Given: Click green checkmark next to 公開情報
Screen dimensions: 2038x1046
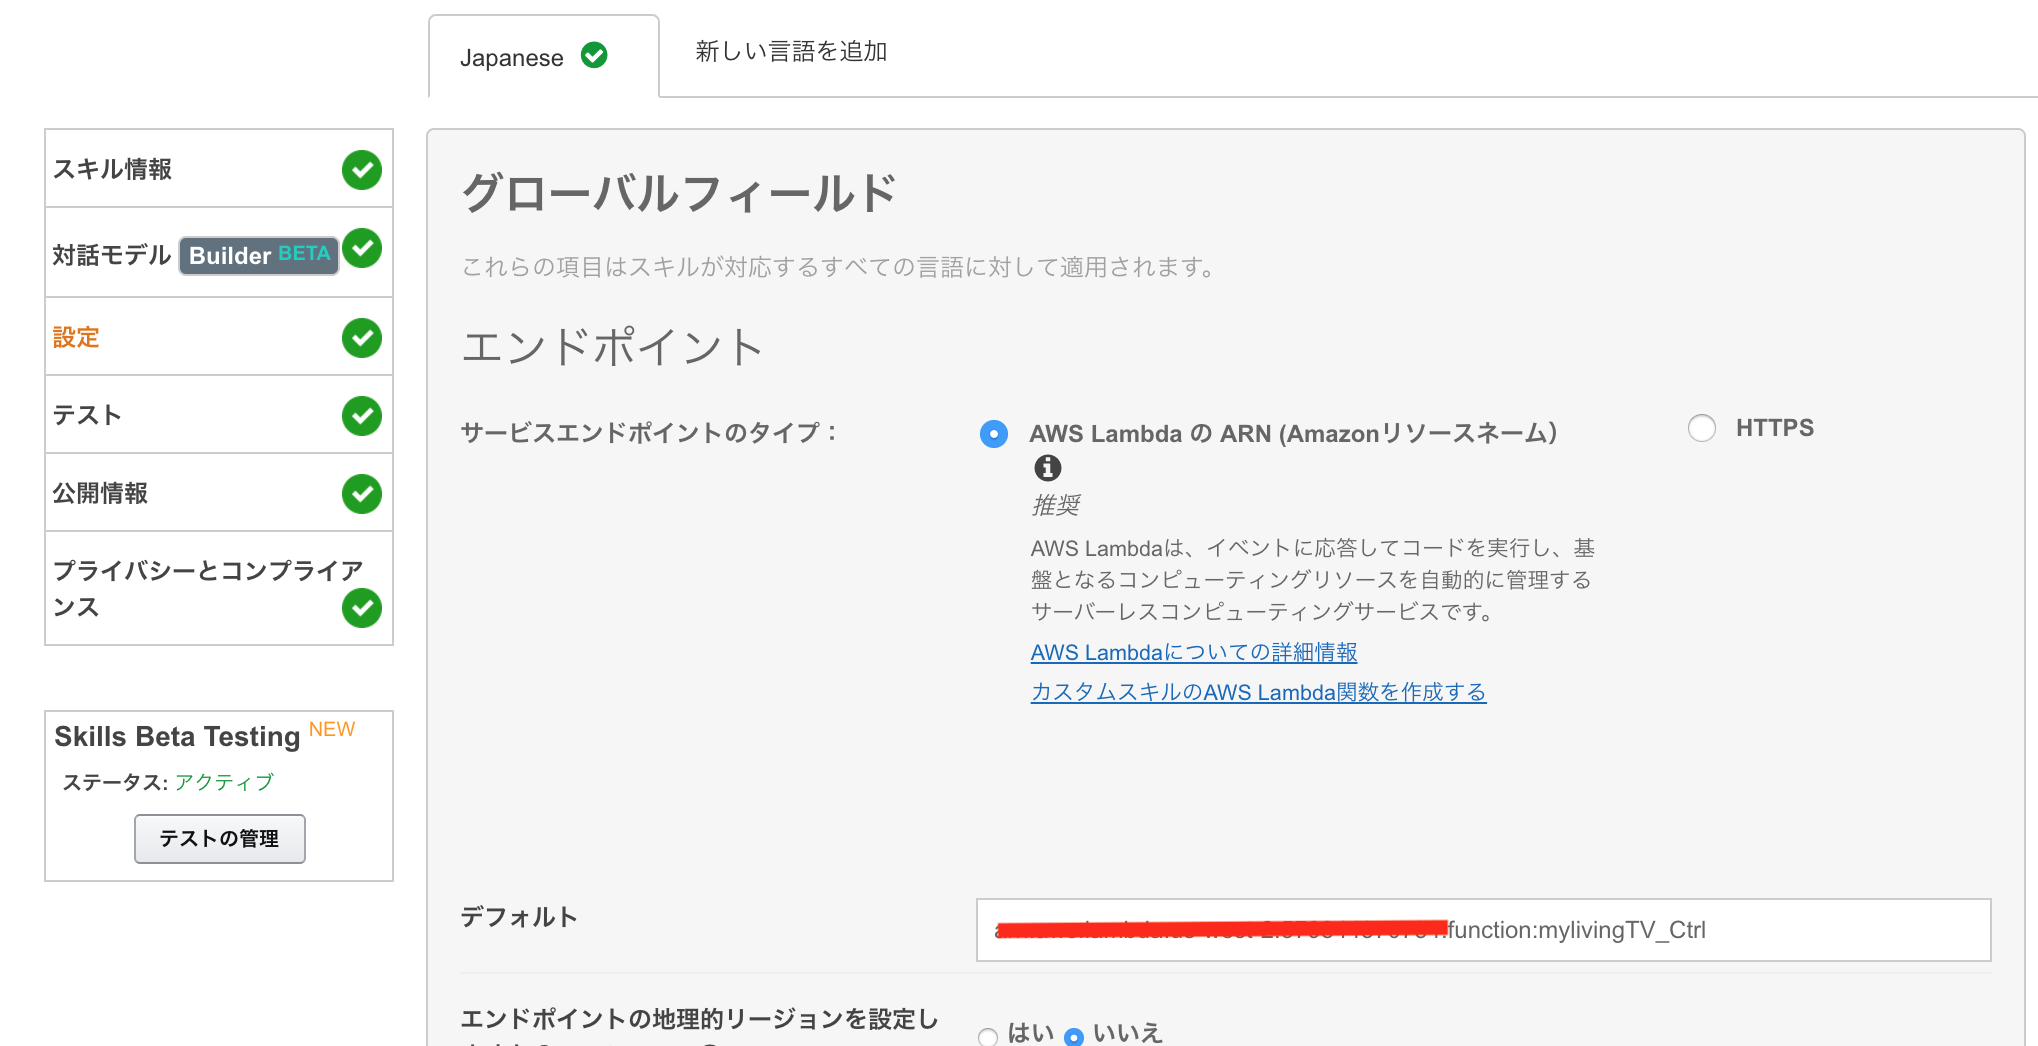Looking at the screenshot, I should tap(362, 494).
